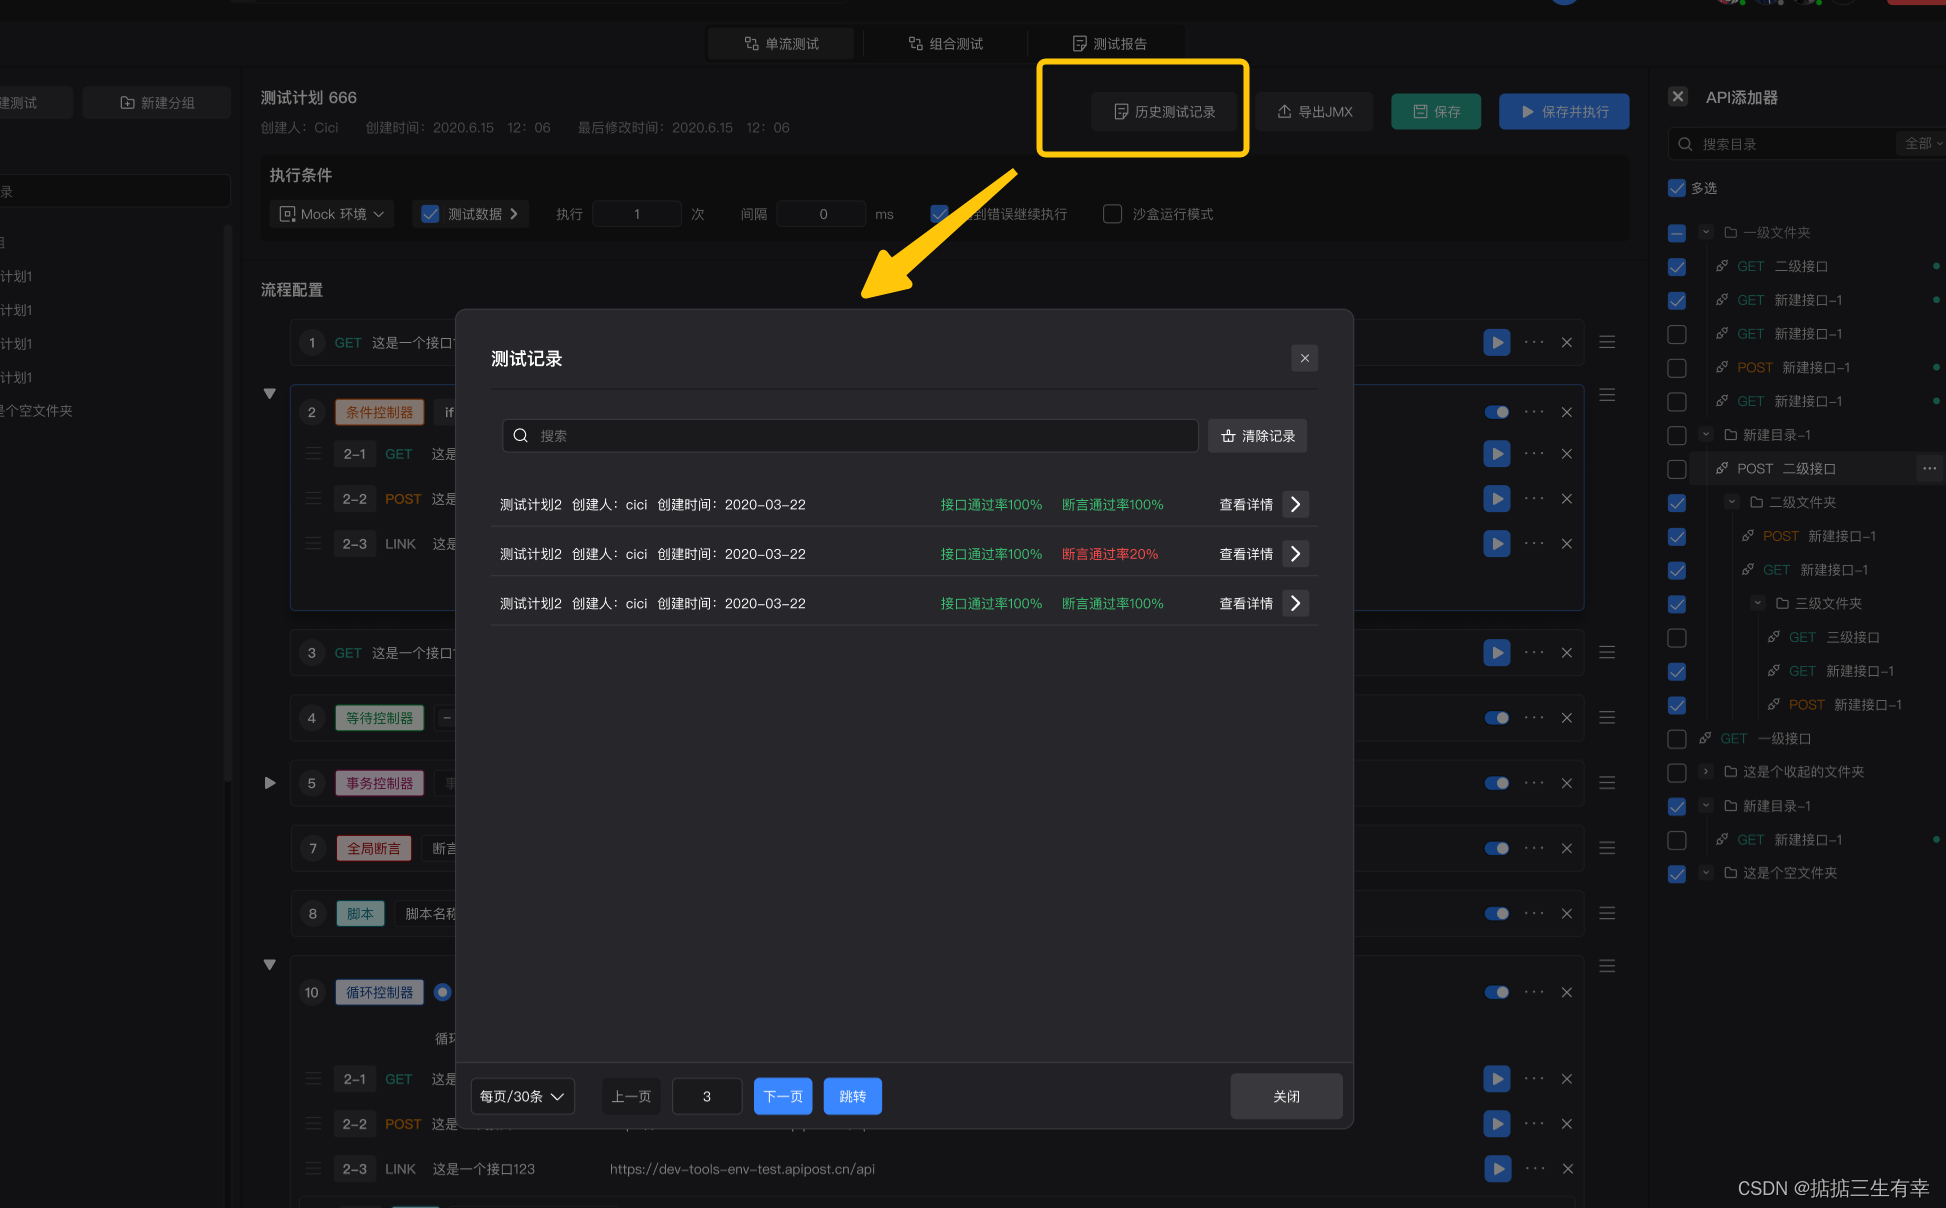Delete 脚本 step 8 with X icon

1567,914
